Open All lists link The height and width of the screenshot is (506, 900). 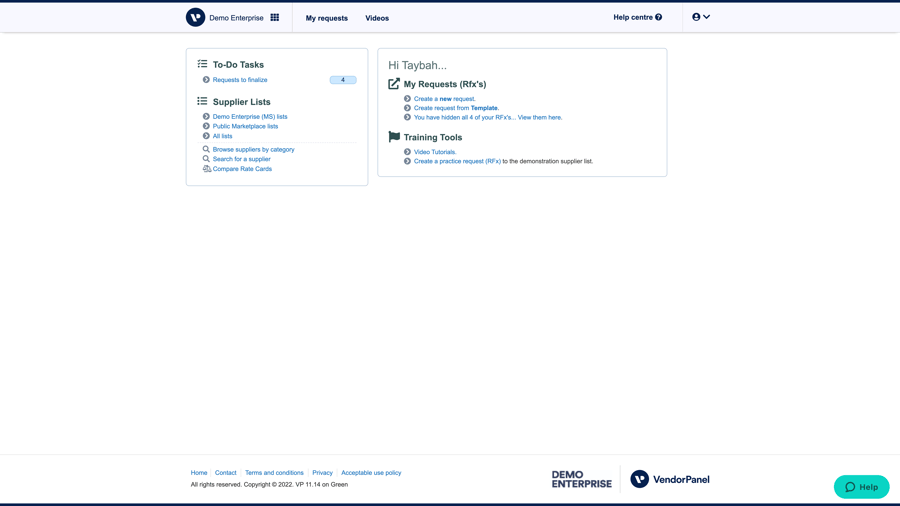[222, 136]
